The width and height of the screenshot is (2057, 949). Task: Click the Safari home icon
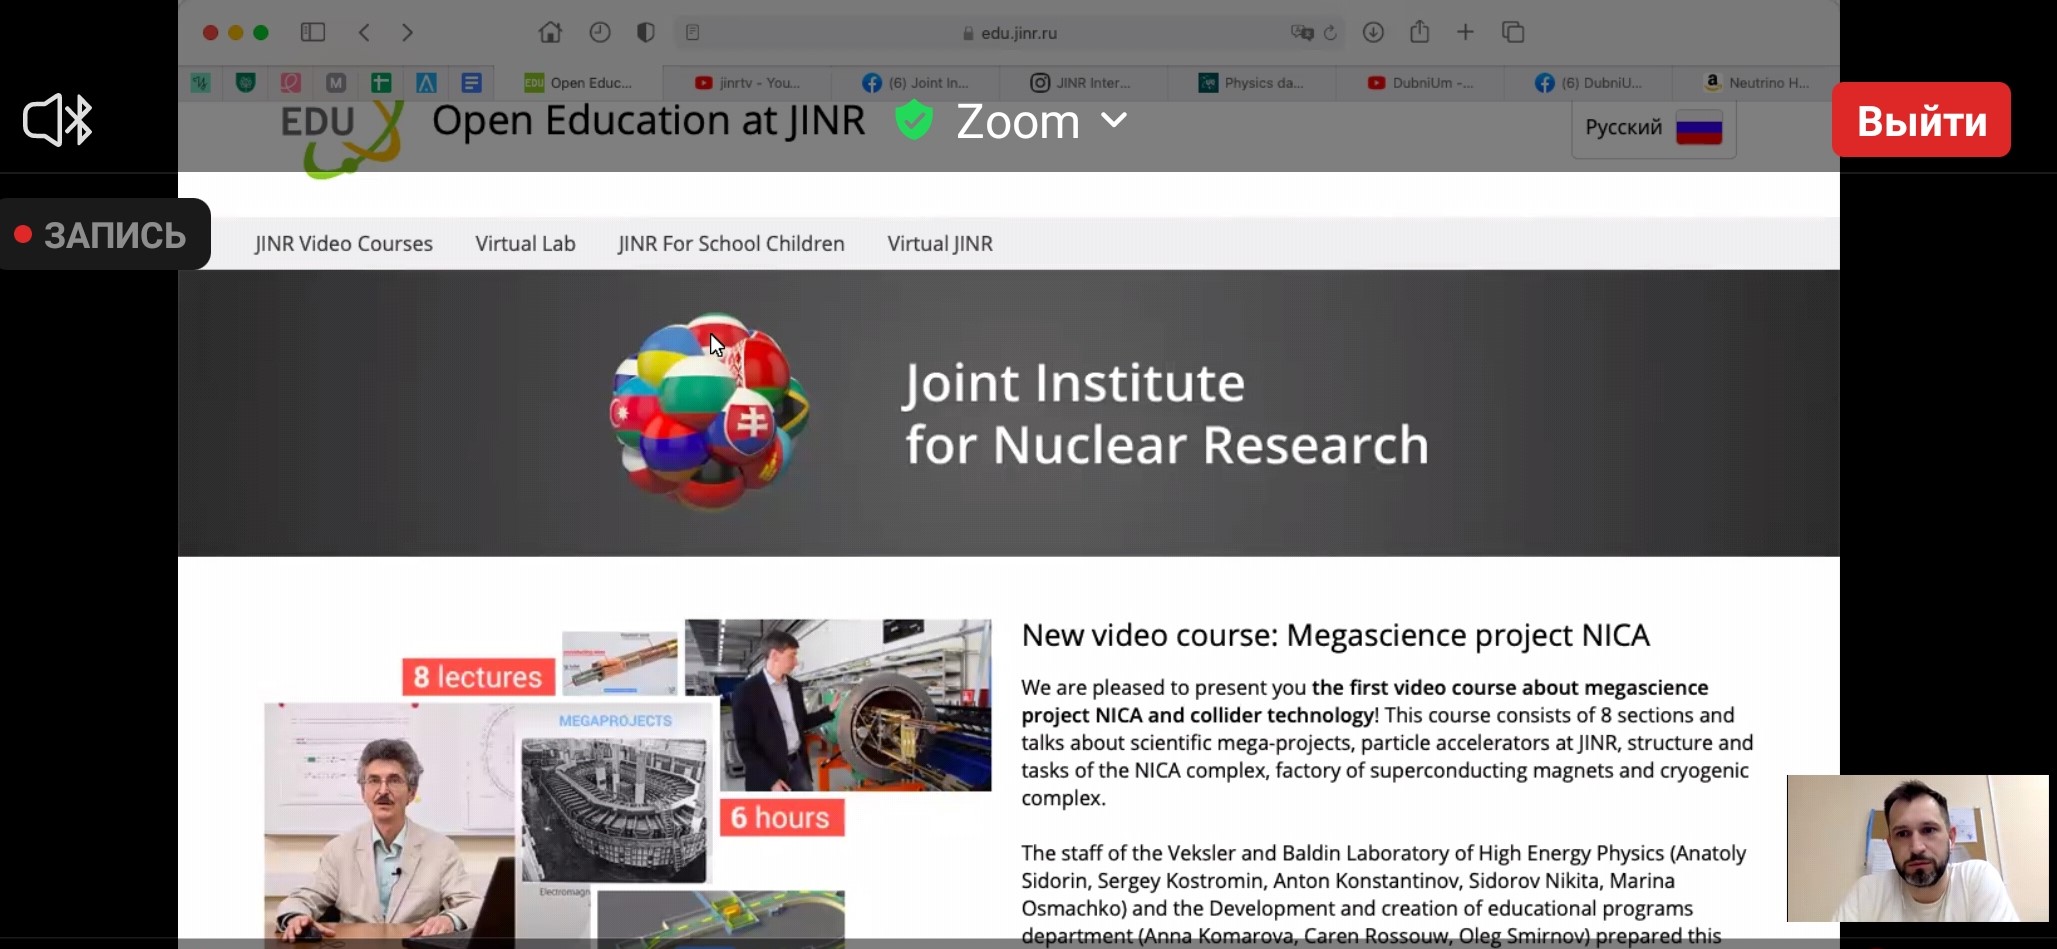coord(550,33)
